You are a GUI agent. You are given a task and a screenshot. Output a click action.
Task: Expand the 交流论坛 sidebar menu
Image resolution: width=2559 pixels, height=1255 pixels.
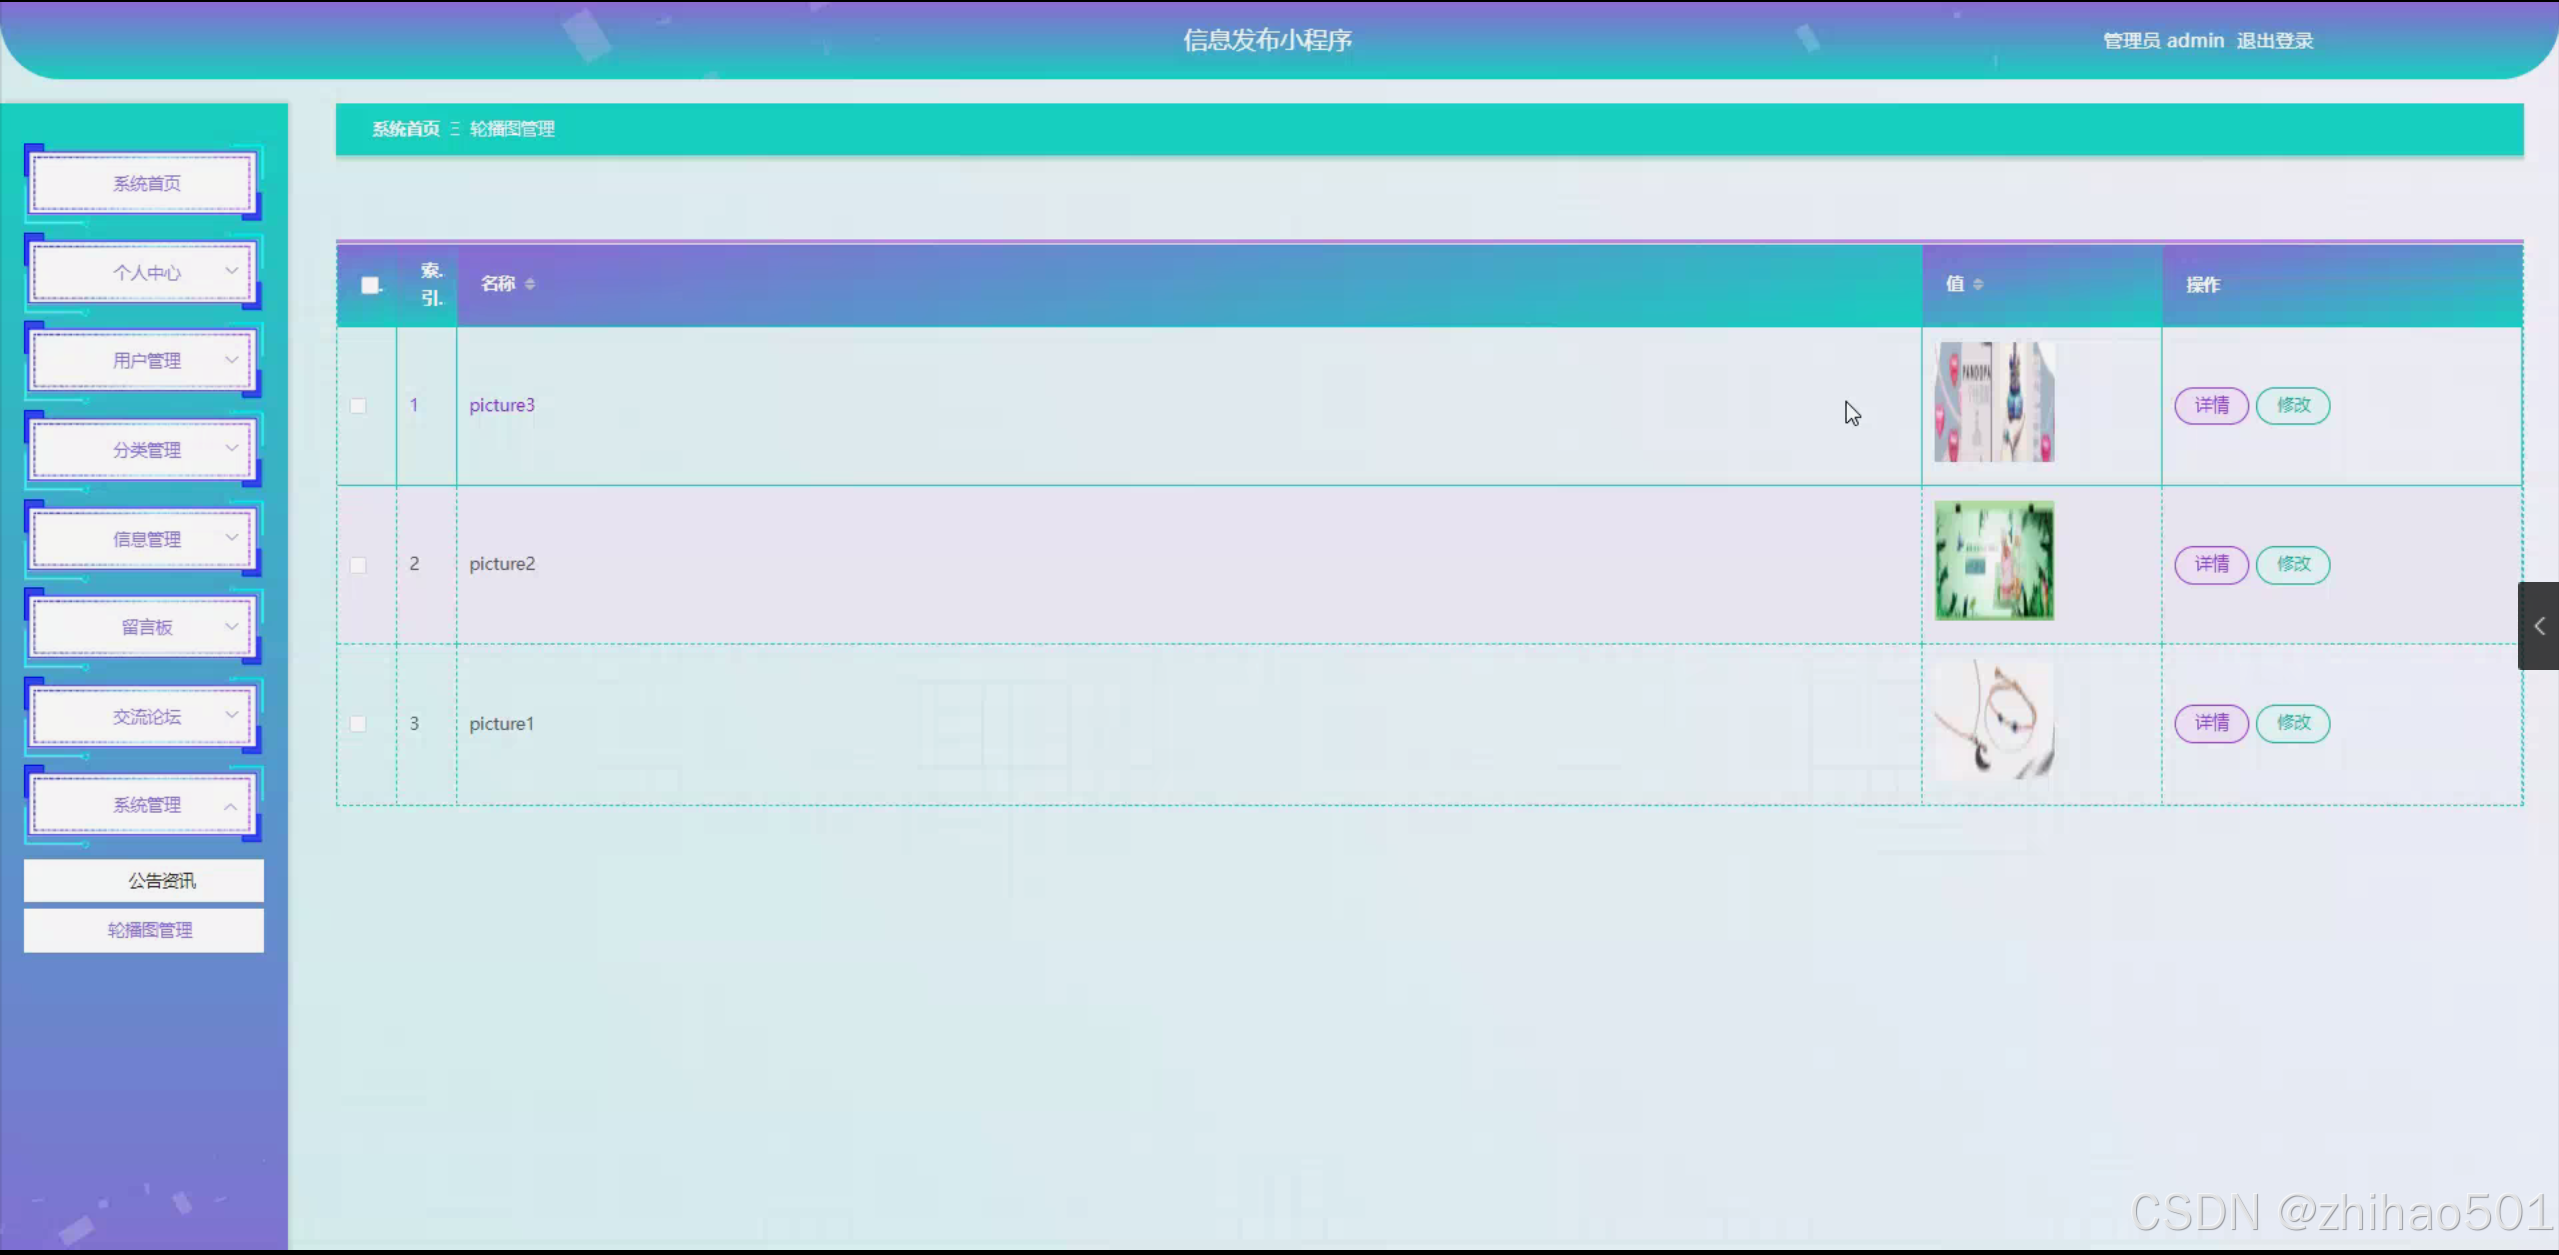pos(145,716)
